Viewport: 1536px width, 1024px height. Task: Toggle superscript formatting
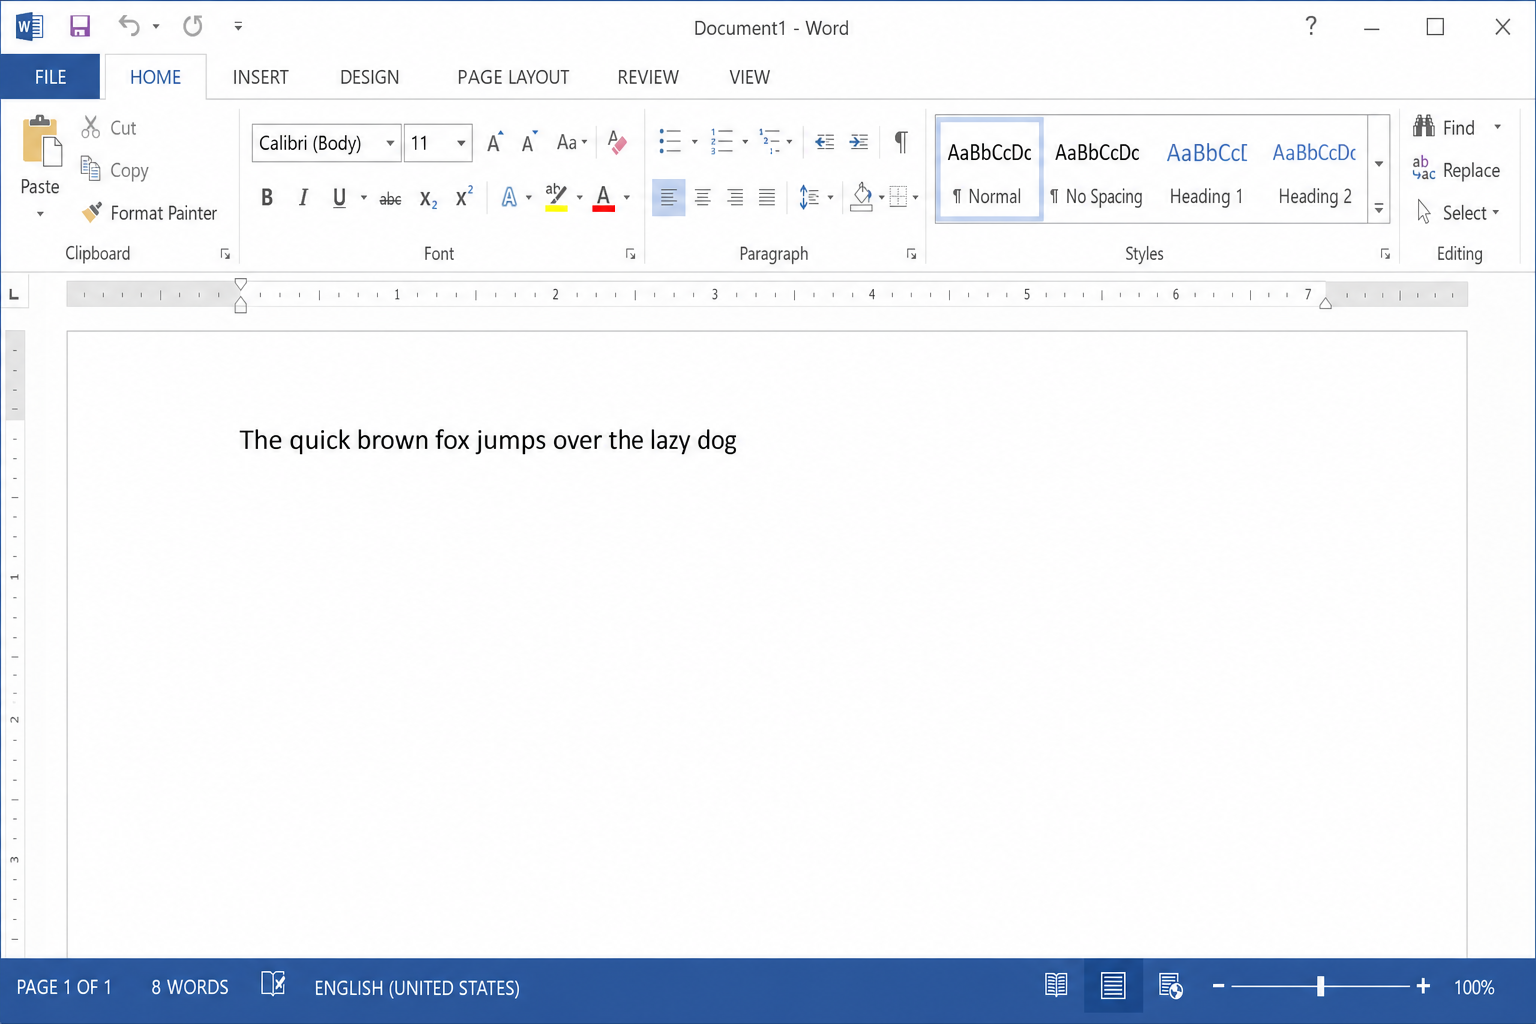[464, 197]
